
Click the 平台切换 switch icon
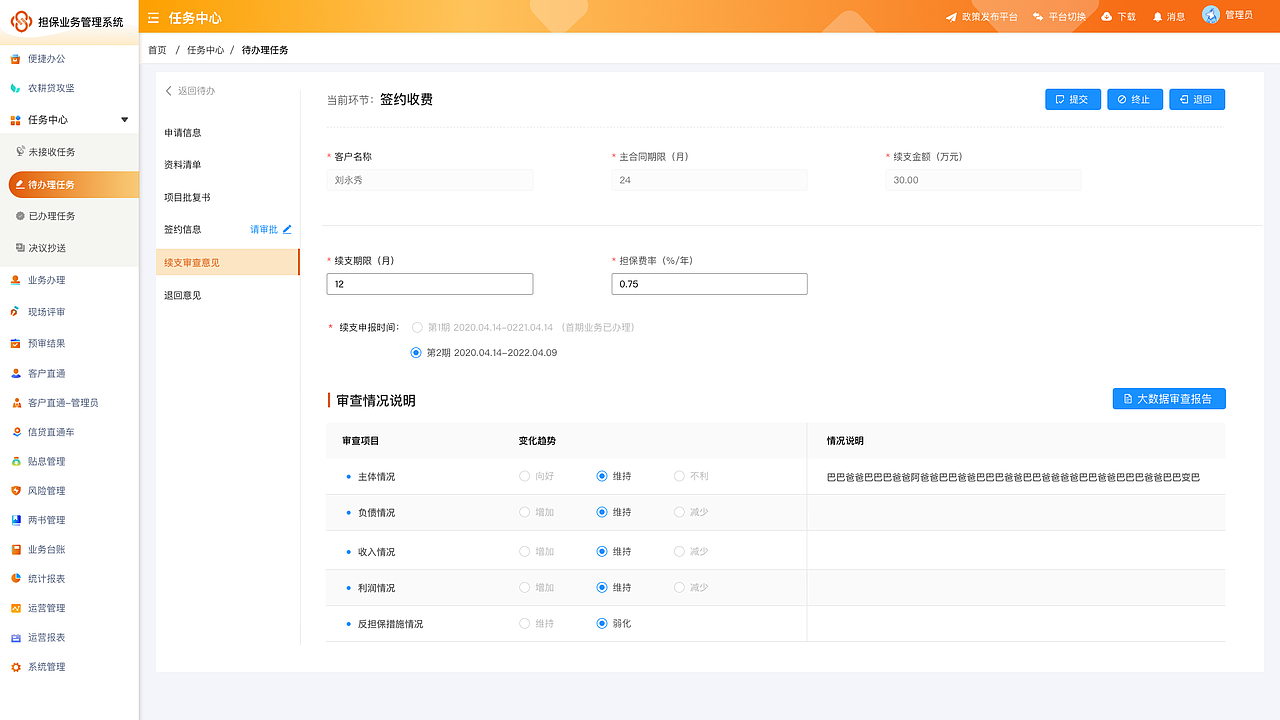1039,16
